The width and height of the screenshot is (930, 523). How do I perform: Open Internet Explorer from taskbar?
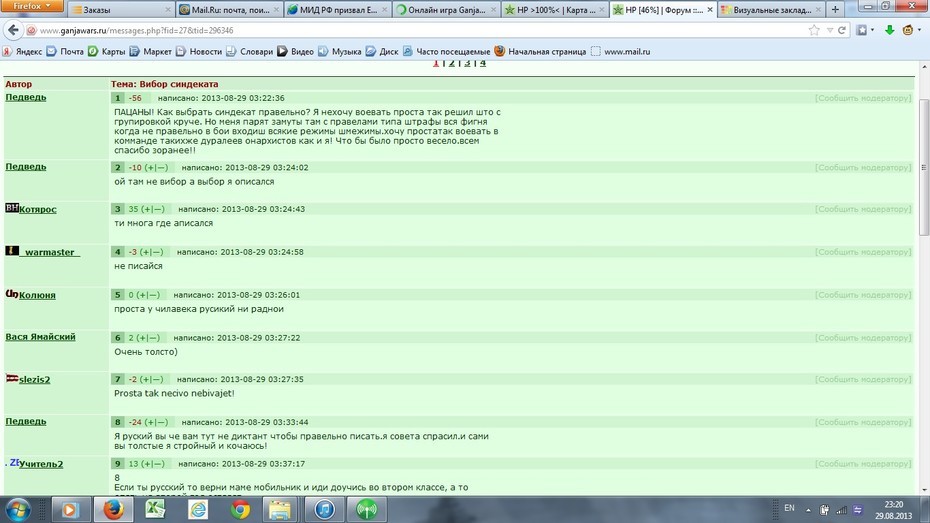click(198, 510)
